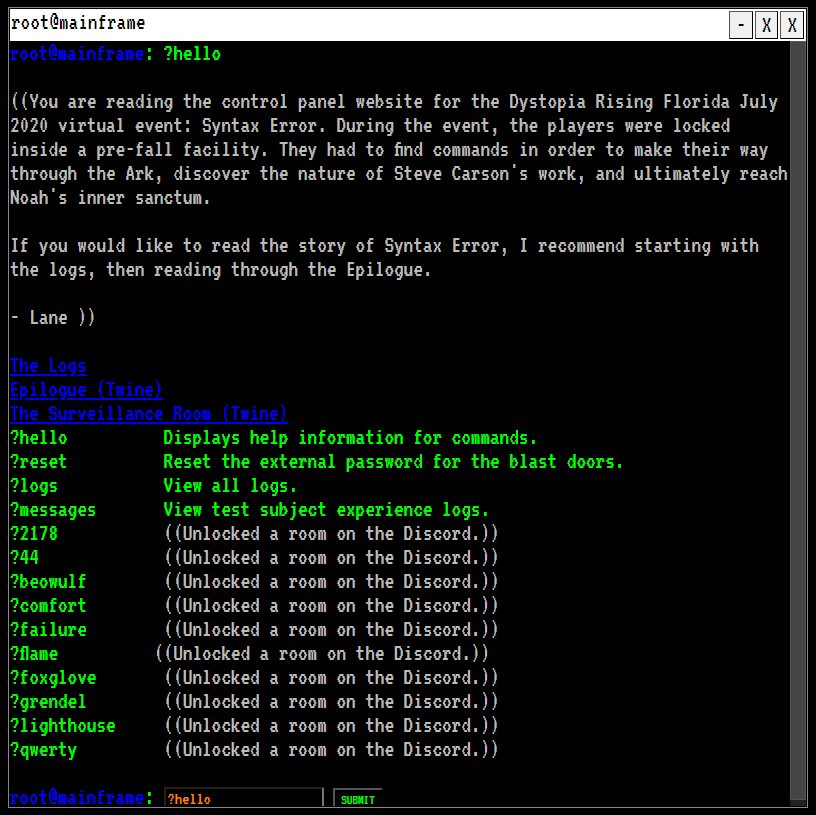
Task: Open the Epilogue (Twine) link
Action: click(x=86, y=390)
